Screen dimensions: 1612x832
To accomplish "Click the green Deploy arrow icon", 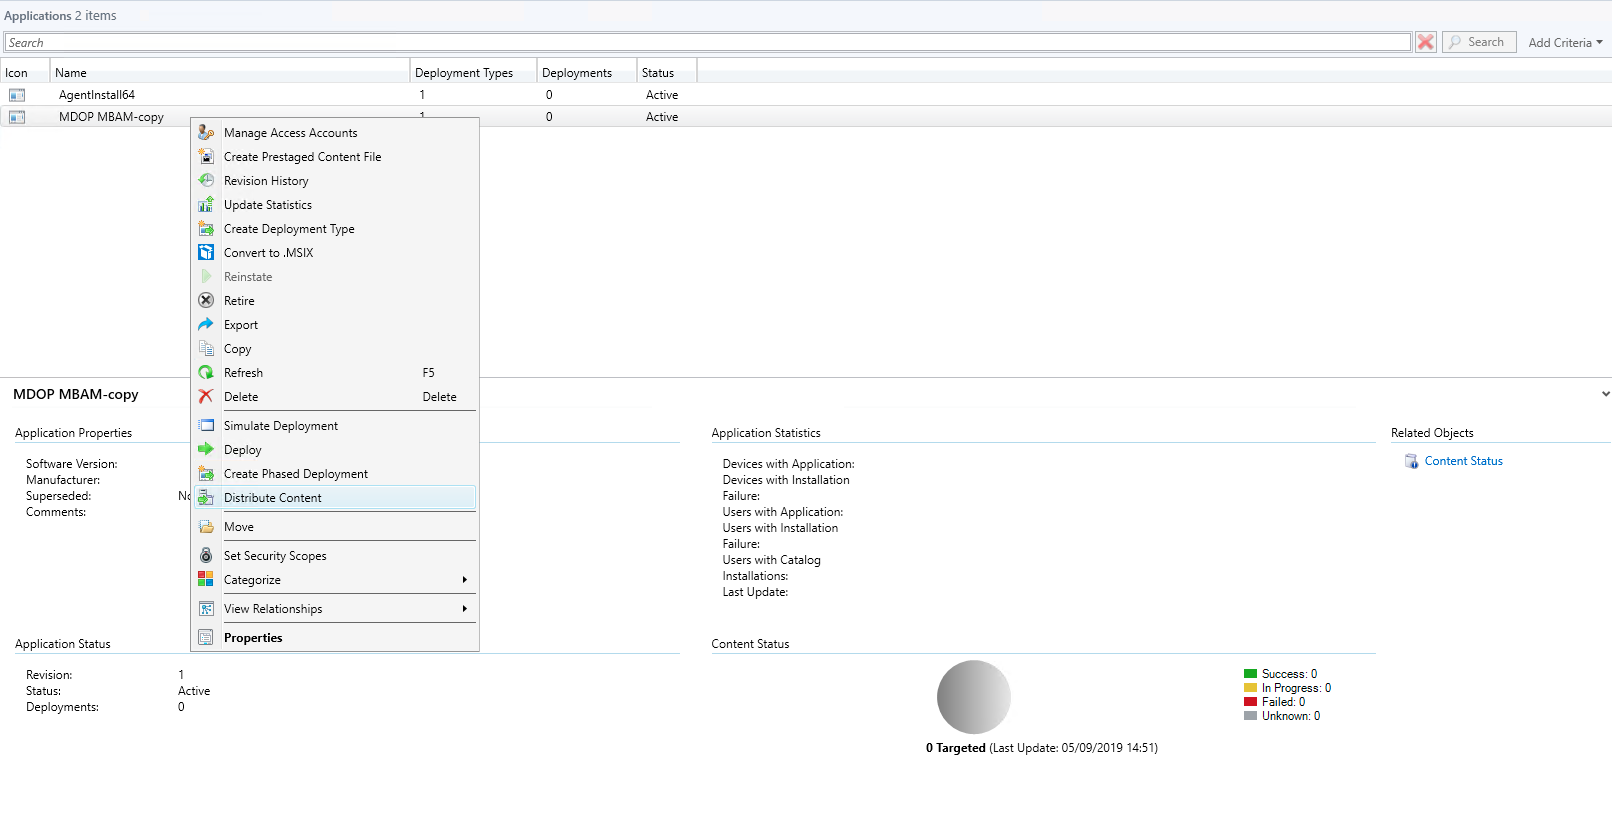I will tap(206, 450).
